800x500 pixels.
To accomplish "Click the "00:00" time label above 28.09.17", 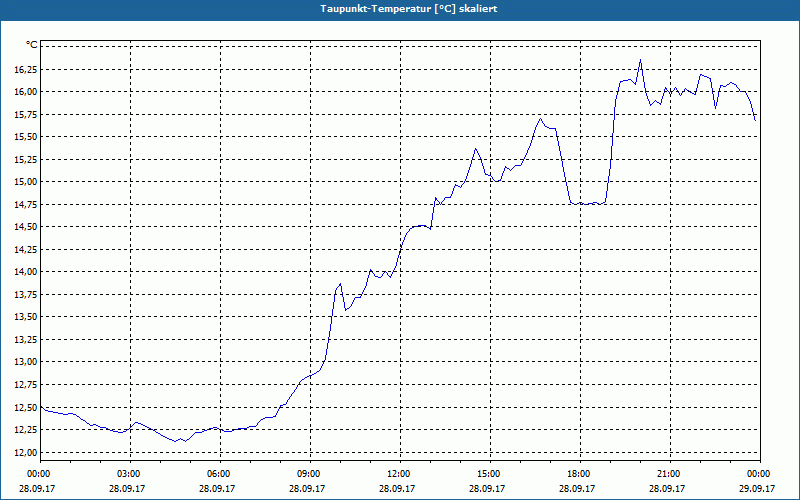I will 38,474.
